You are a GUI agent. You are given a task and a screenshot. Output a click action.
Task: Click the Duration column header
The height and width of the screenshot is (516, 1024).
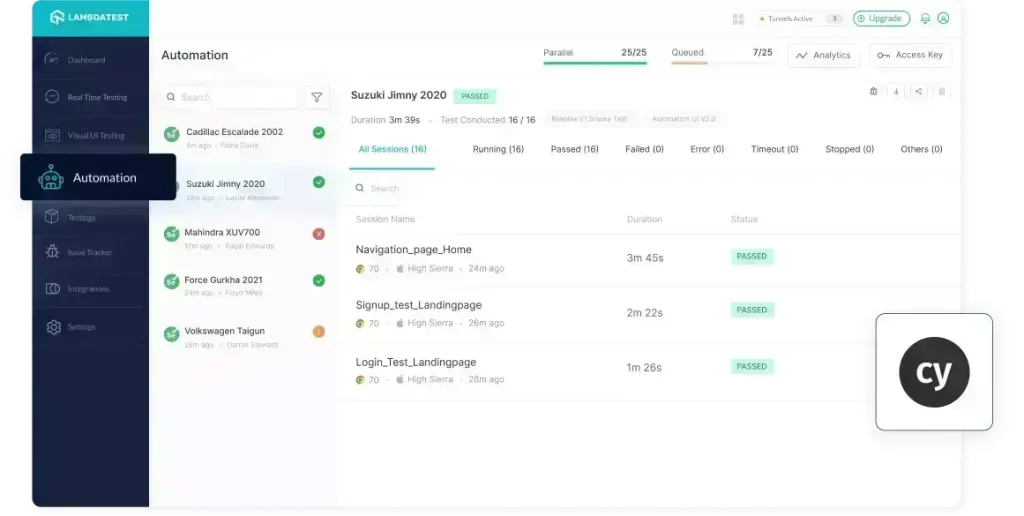645,219
